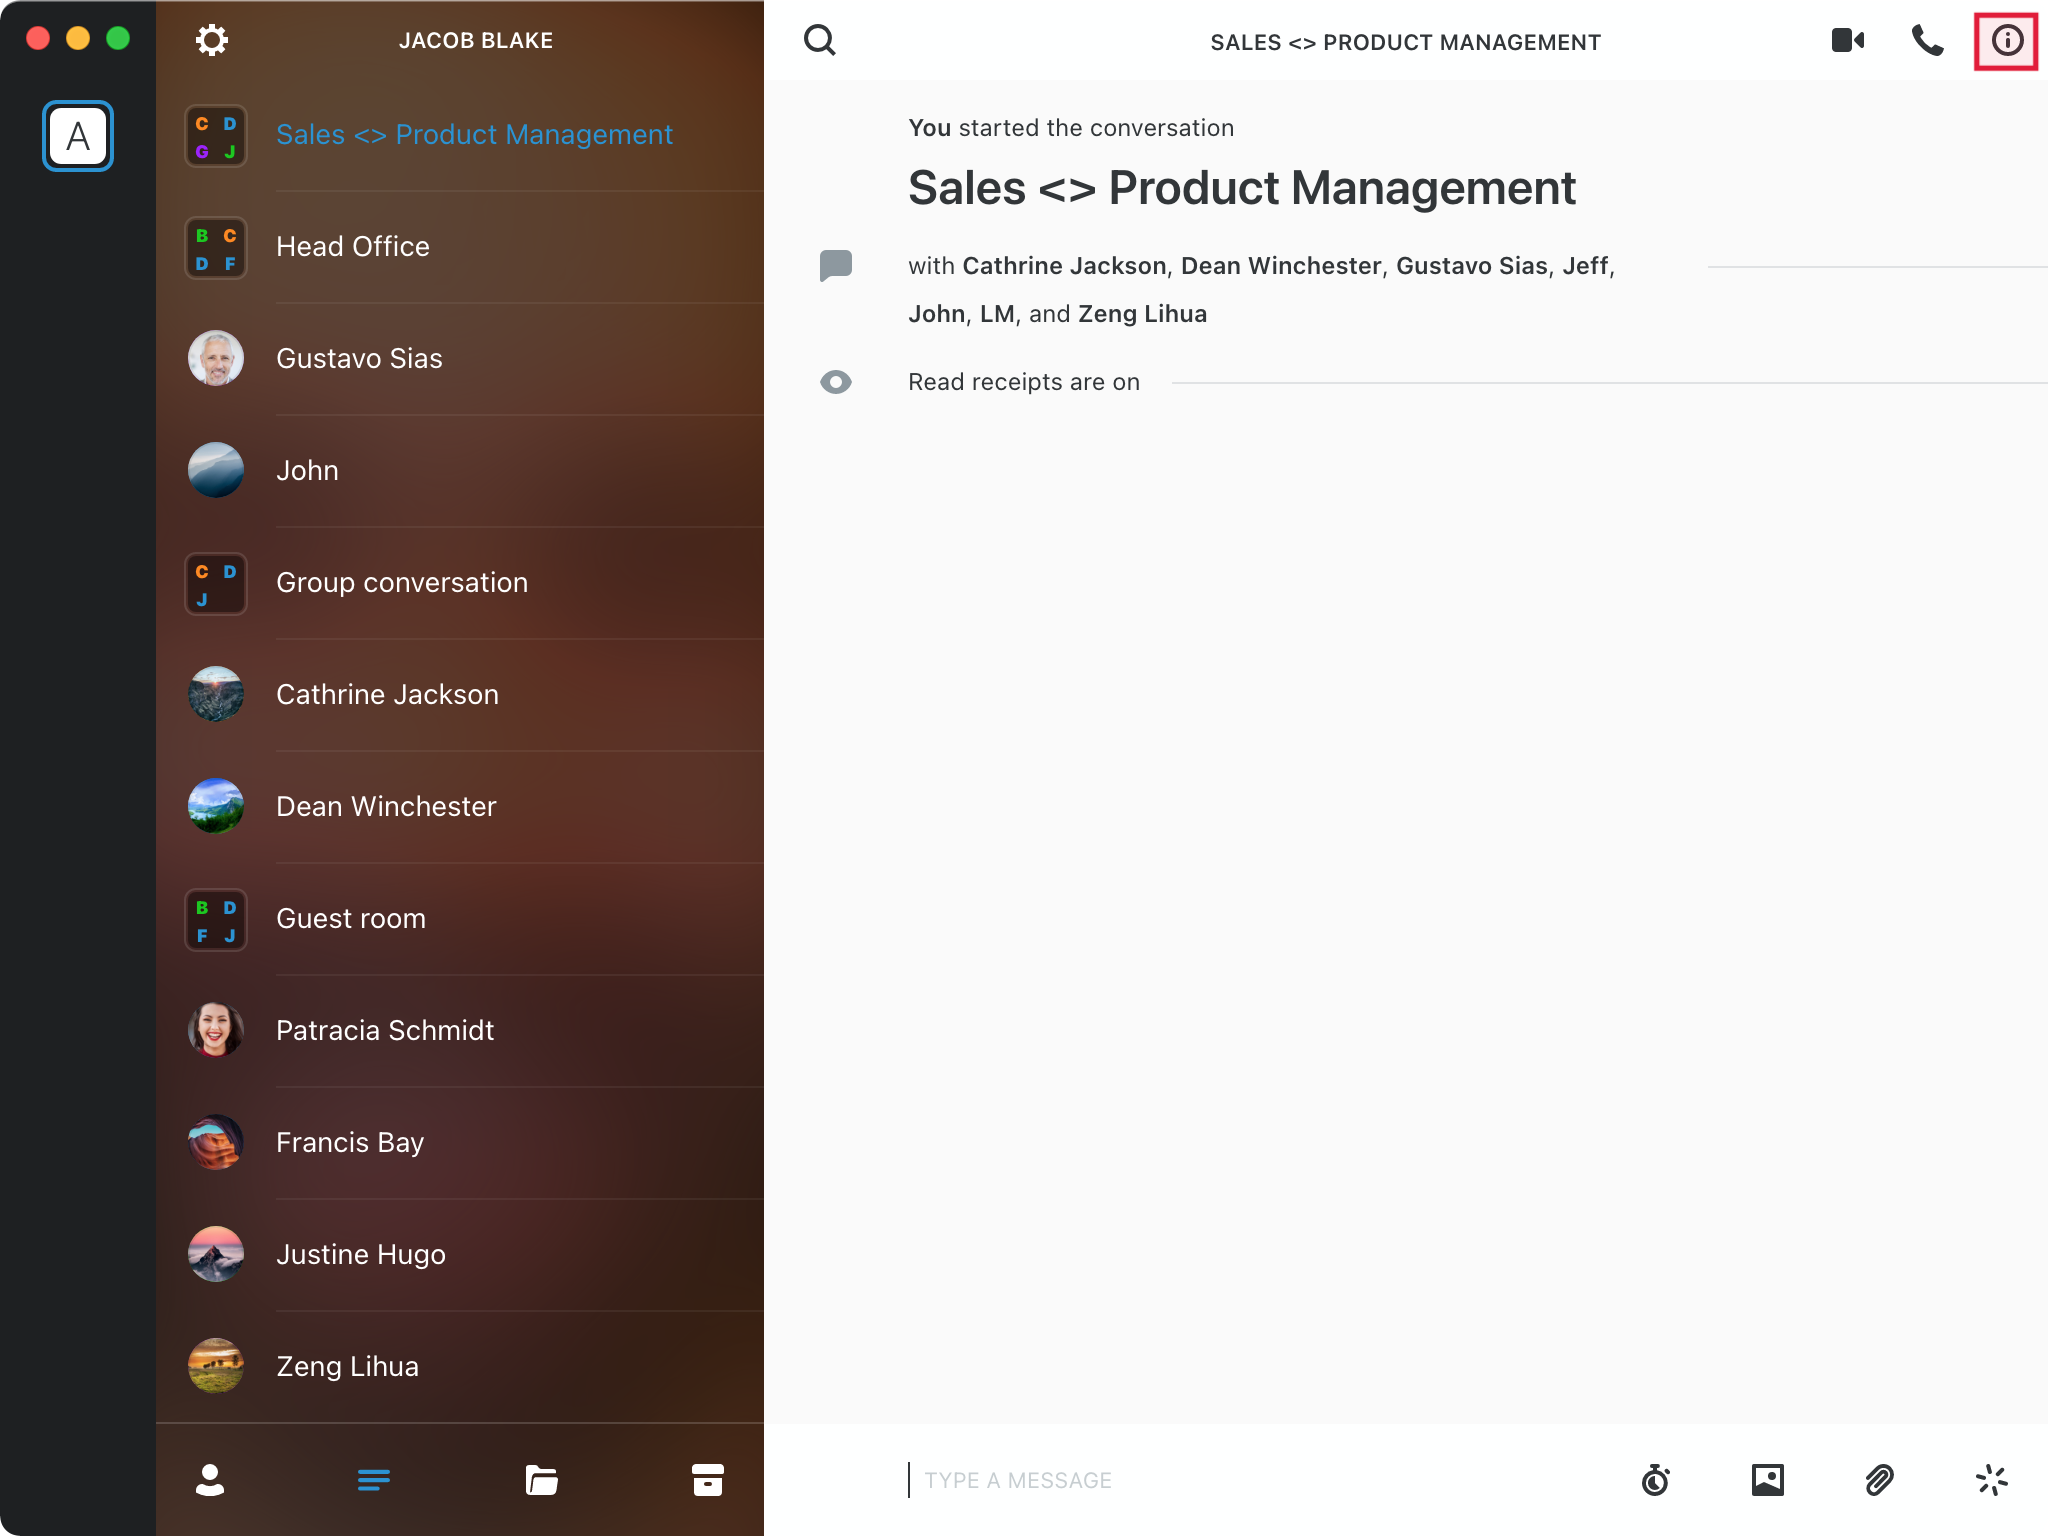The image size is (2048, 1536).
Task: Click Sales <> Product Management header title
Action: [1405, 42]
